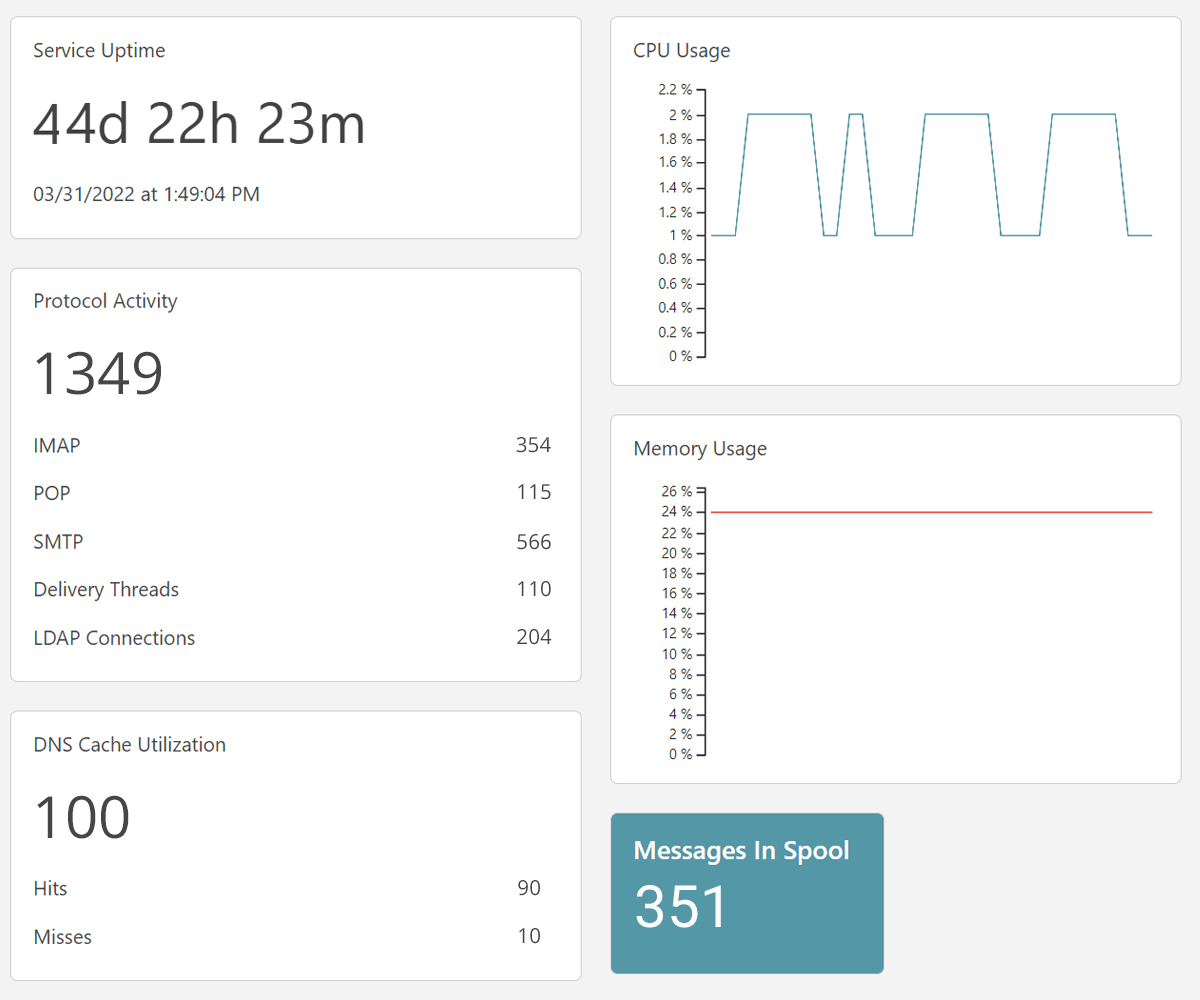Click the CPU Usage chart title

681,50
